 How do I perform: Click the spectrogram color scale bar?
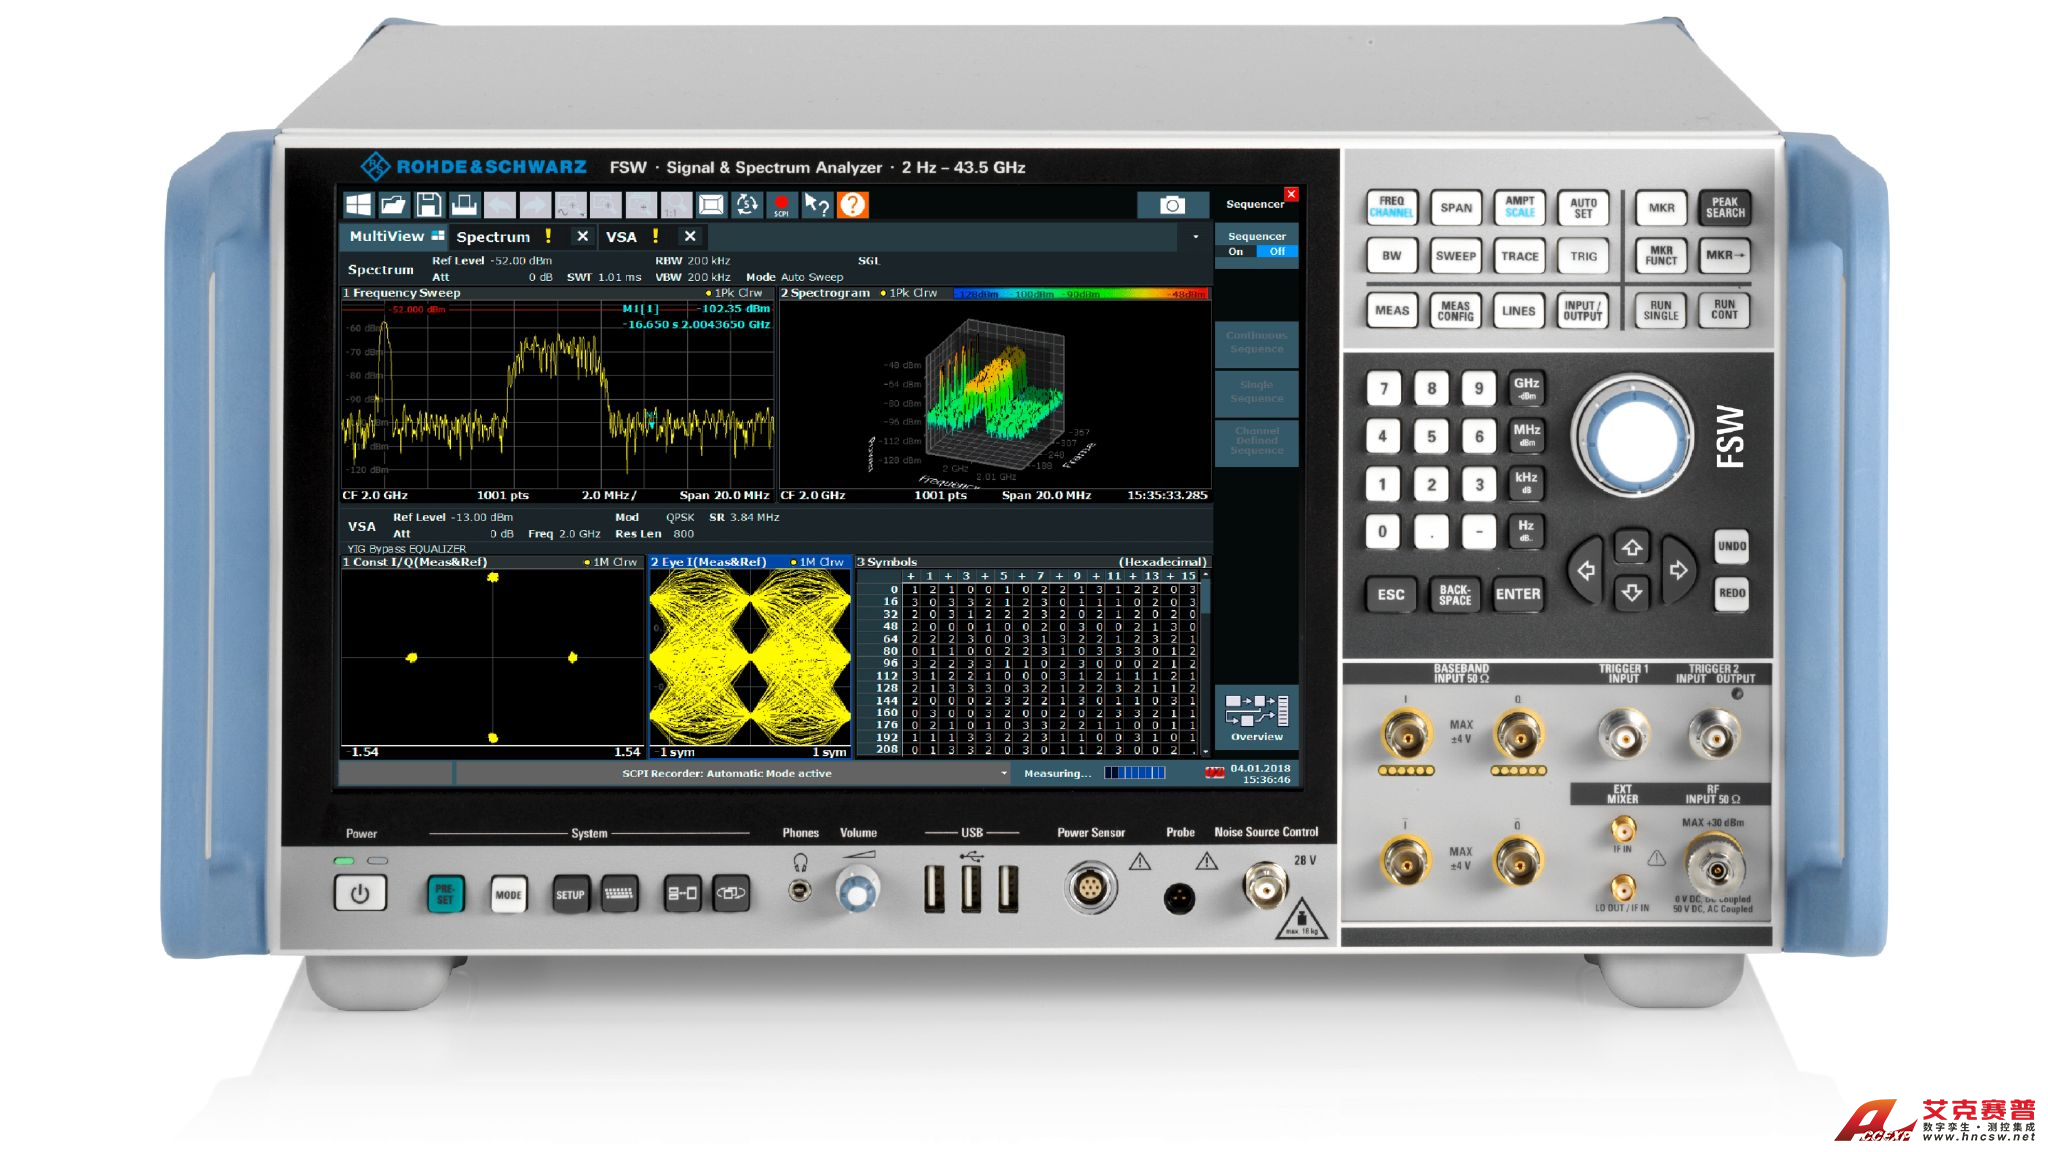tap(1080, 294)
